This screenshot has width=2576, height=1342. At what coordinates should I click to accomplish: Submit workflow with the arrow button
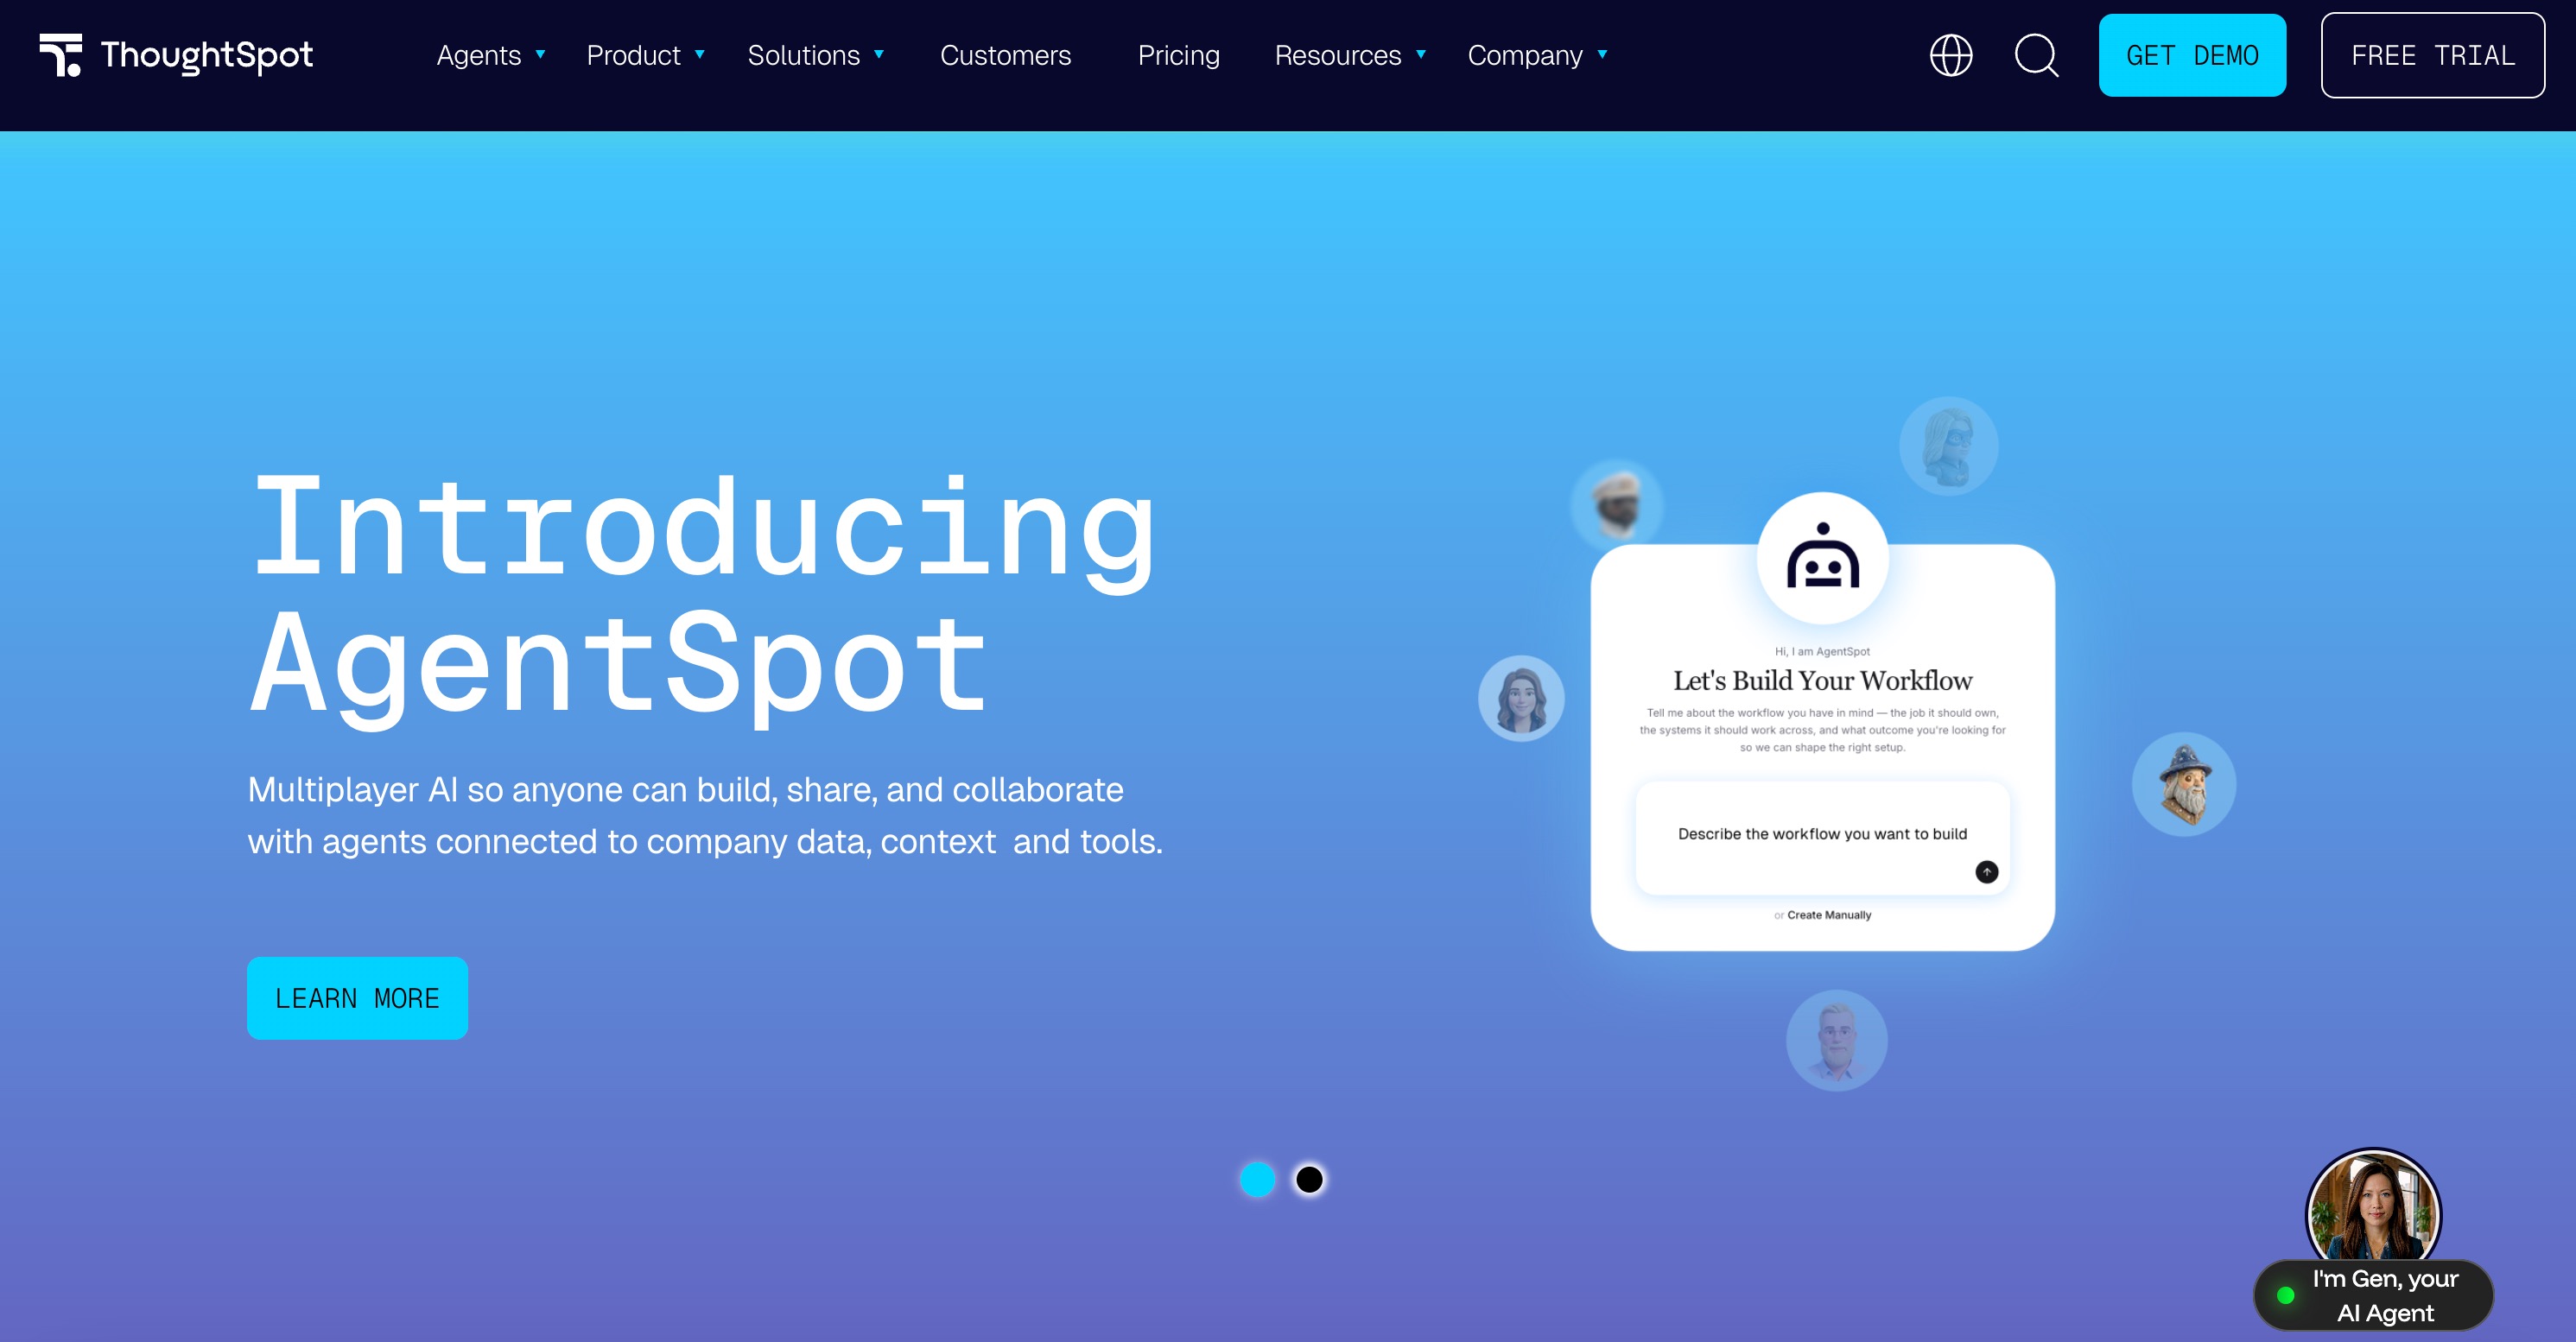point(1987,872)
